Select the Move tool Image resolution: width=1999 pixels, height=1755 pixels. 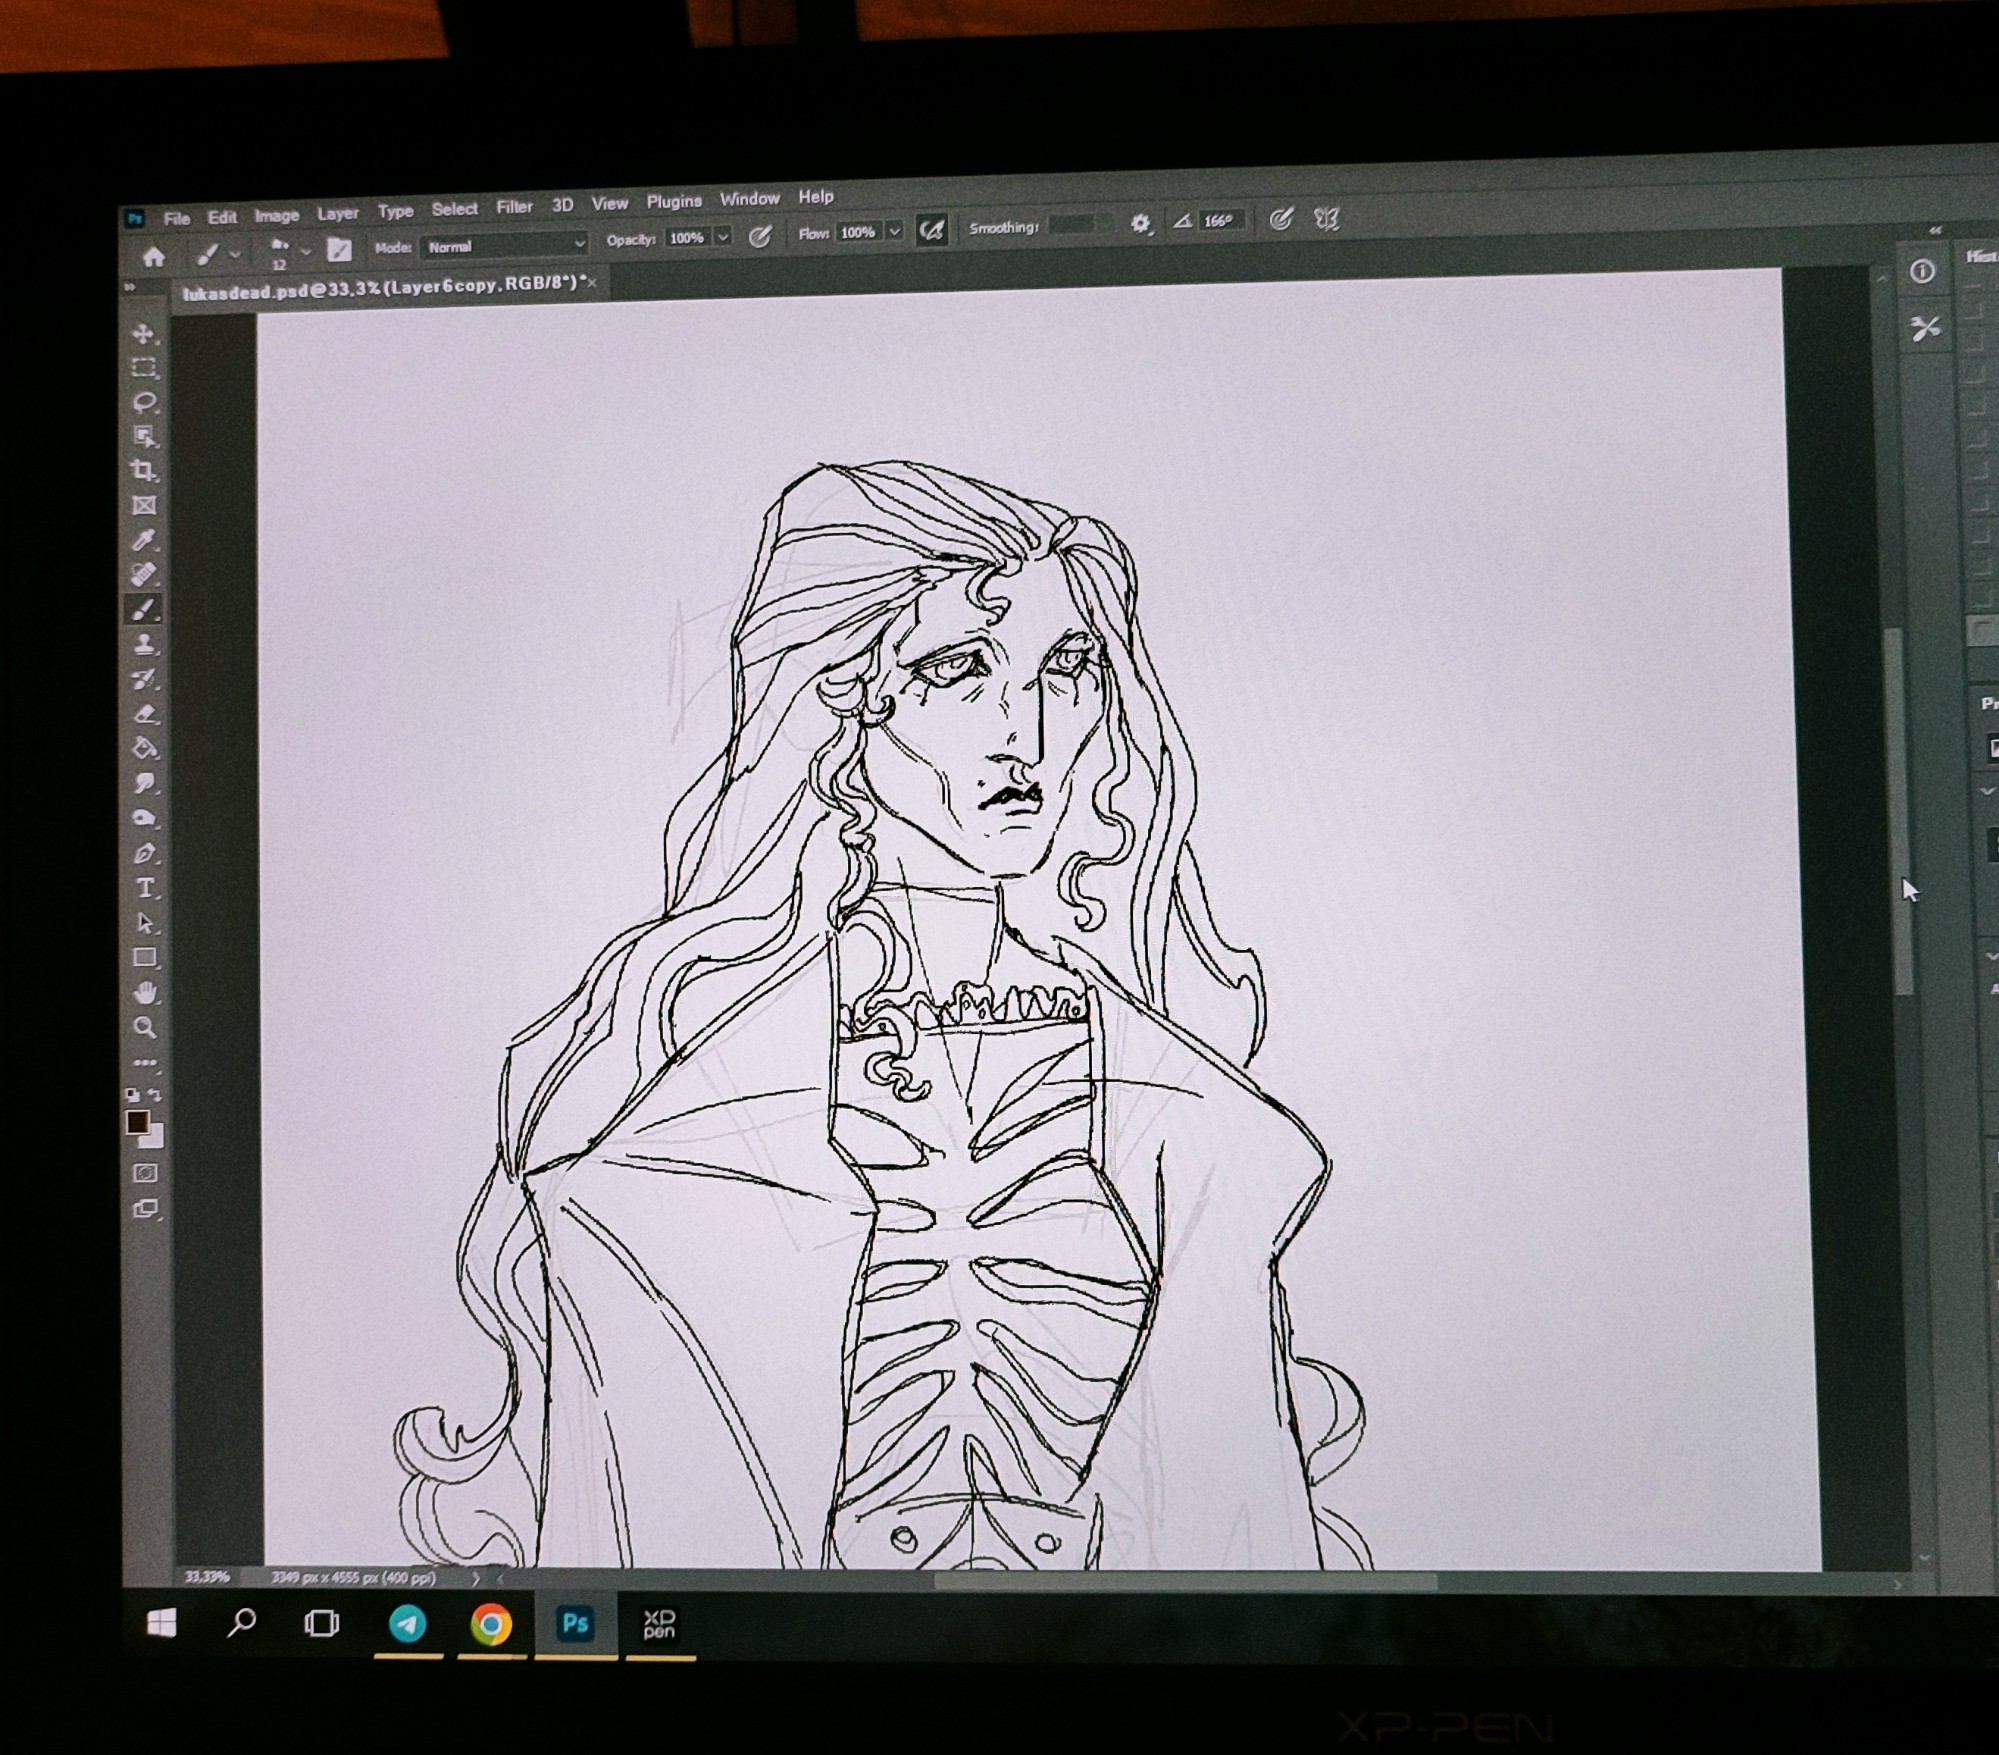(x=143, y=334)
